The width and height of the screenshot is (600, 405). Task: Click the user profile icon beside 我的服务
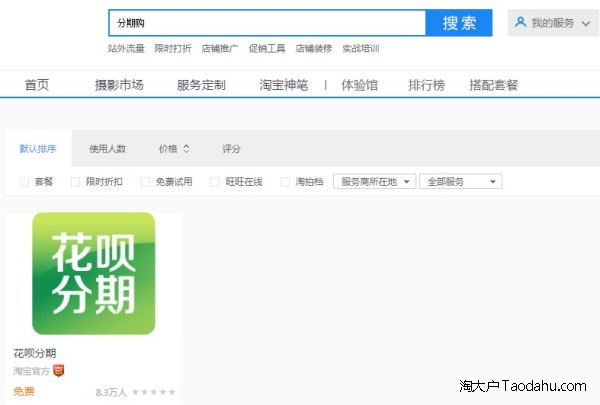[520, 22]
